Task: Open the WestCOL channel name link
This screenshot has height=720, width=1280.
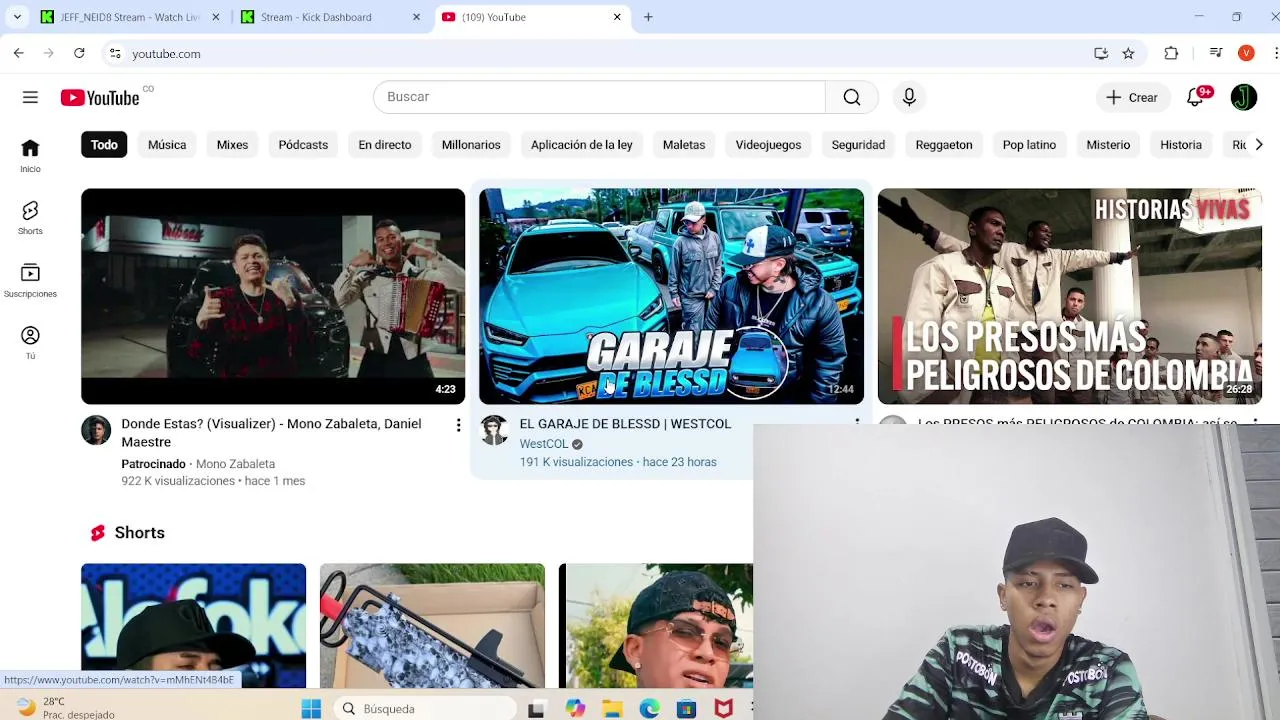Action: (x=543, y=444)
